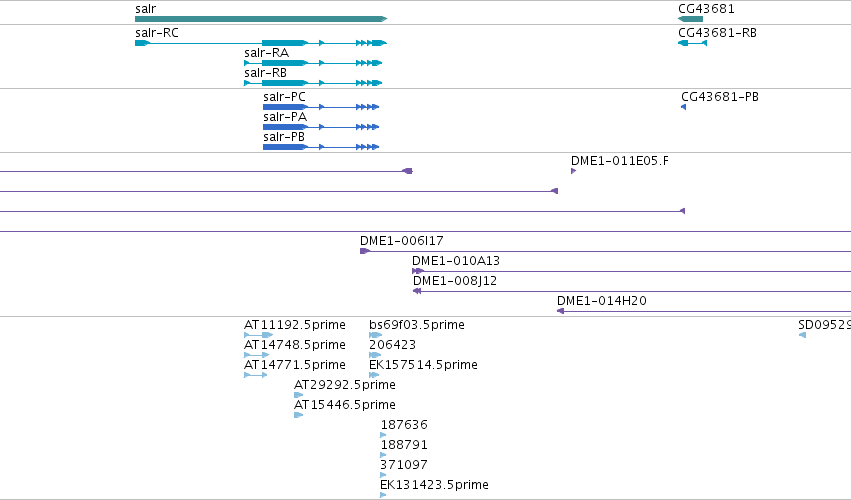Select the CG43681-RB transcript glyph
851x500 pixels.
coord(693,43)
